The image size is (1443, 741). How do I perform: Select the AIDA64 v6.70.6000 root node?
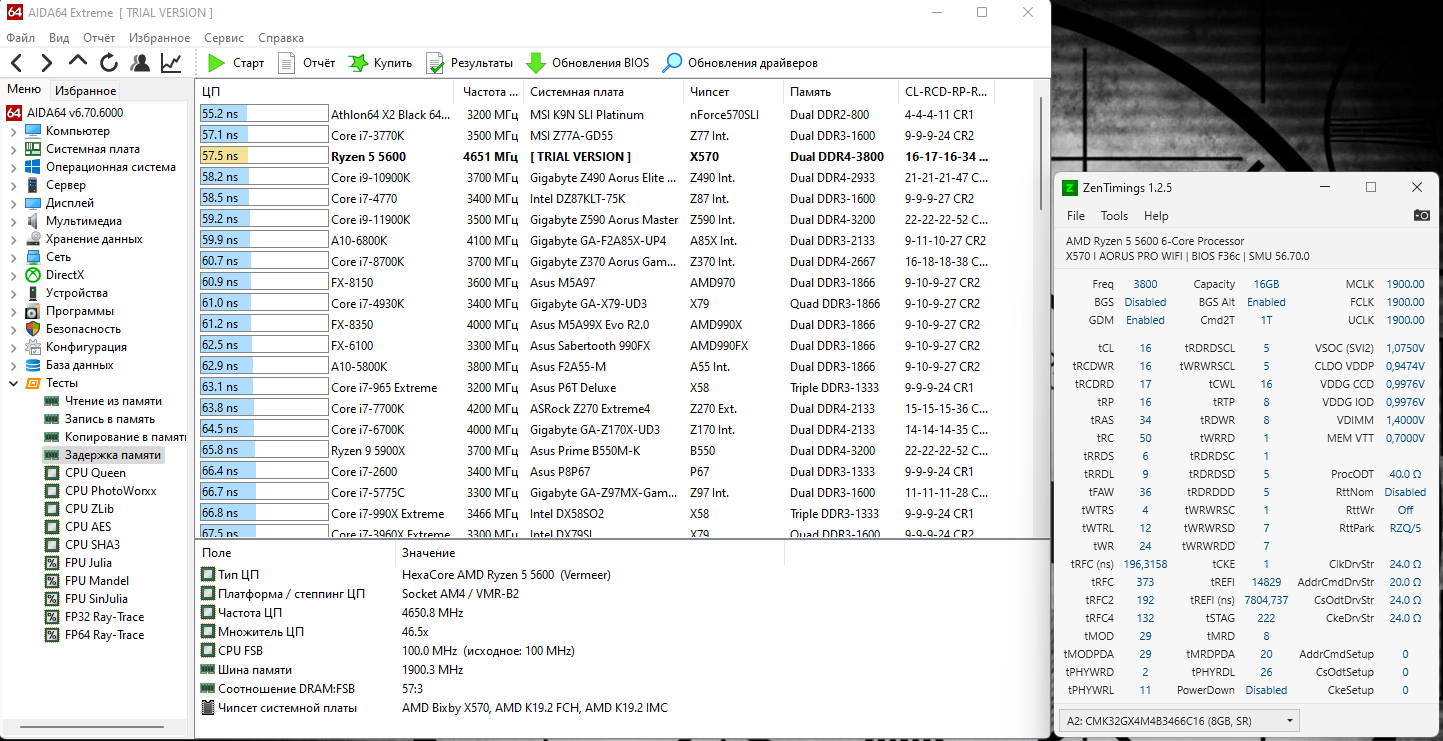click(x=66, y=113)
